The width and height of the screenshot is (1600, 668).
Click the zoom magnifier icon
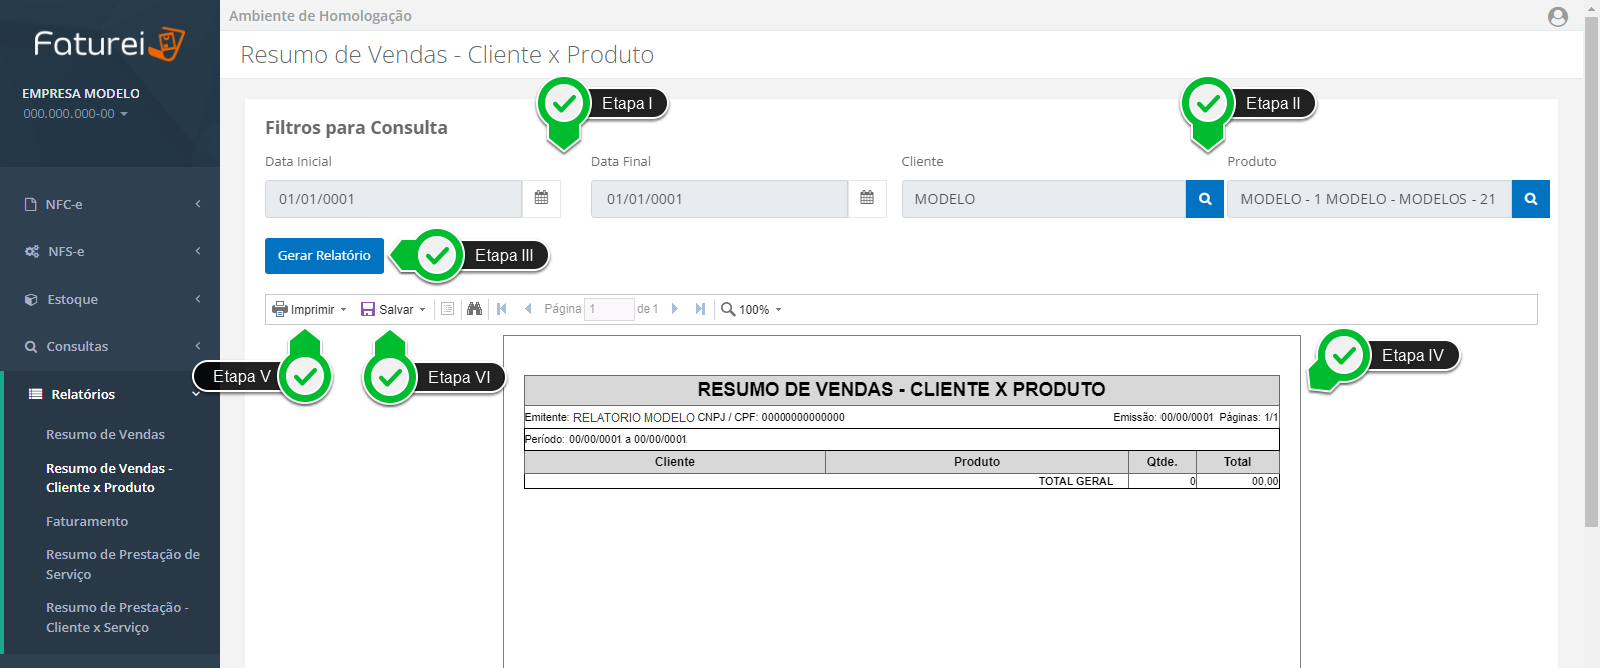coord(728,309)
